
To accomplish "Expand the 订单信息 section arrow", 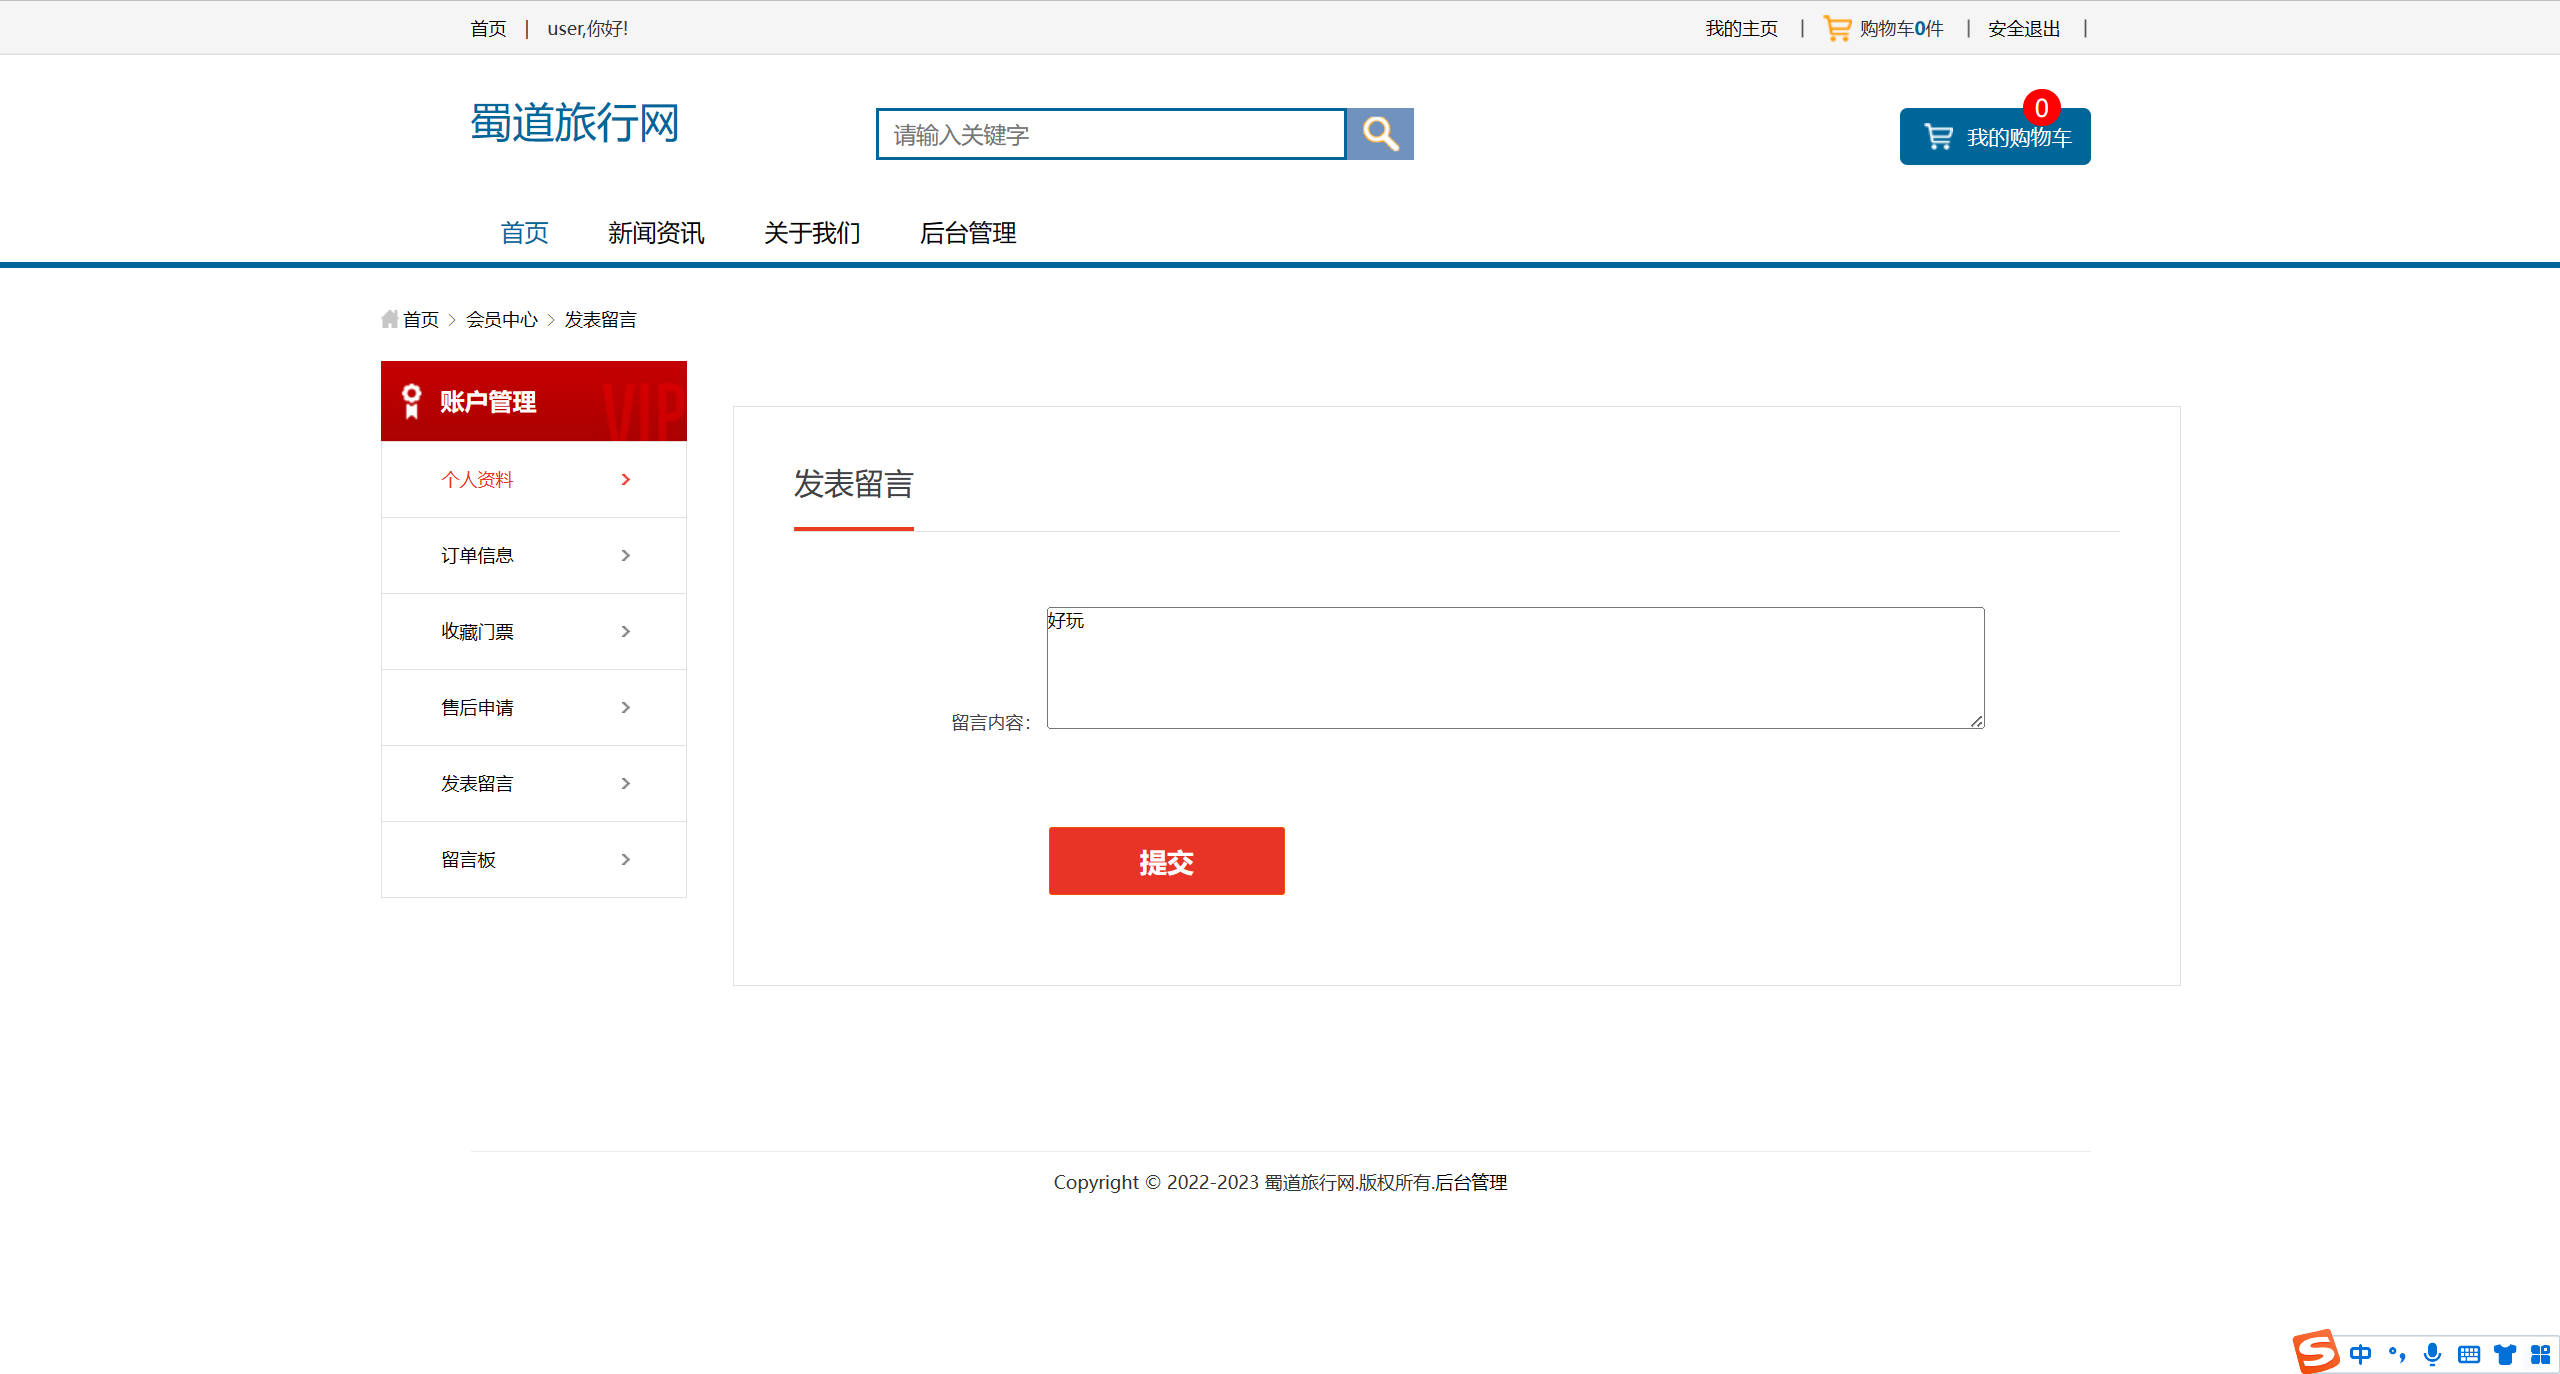I will click(x=626, y=555).
